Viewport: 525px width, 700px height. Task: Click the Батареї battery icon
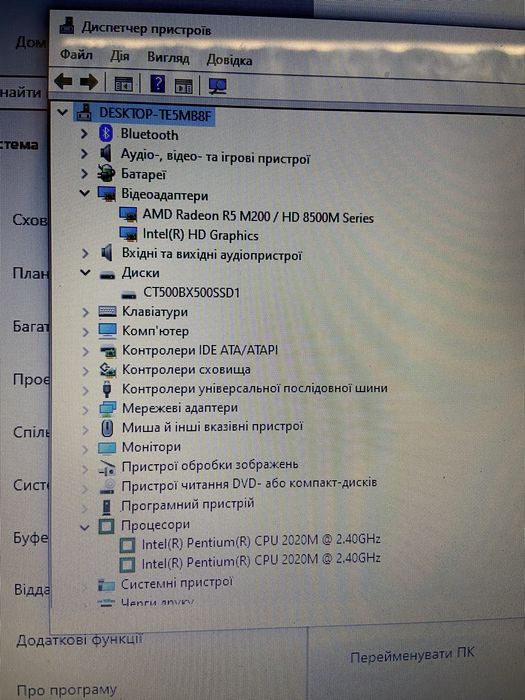point(106,173)
